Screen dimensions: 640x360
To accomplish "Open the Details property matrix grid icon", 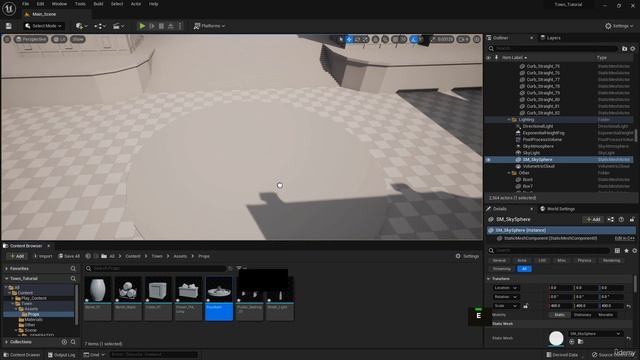I will point(618,251).
